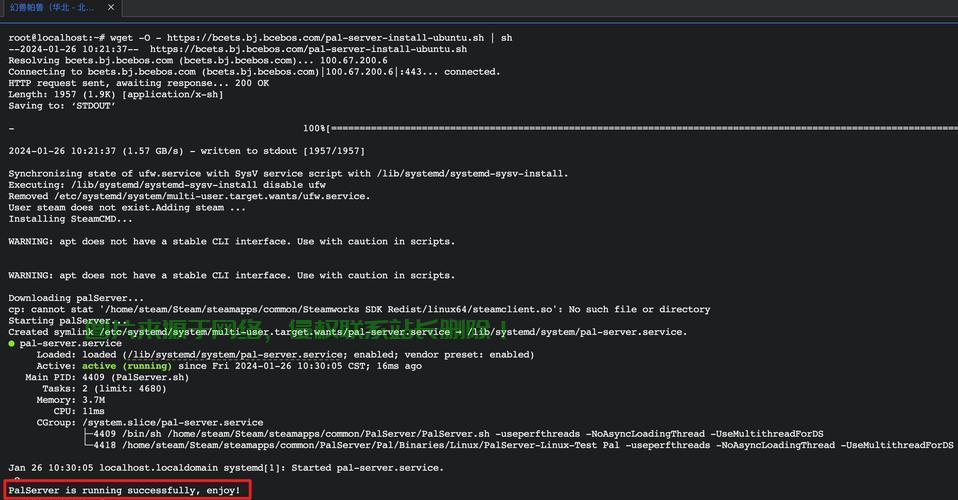Image resolution: width=958 pixels, height=500 pixels.
Task: Select the 幻兽帕鲁 (华北 - 北... terminal tab
Action: tap(53, 7)
